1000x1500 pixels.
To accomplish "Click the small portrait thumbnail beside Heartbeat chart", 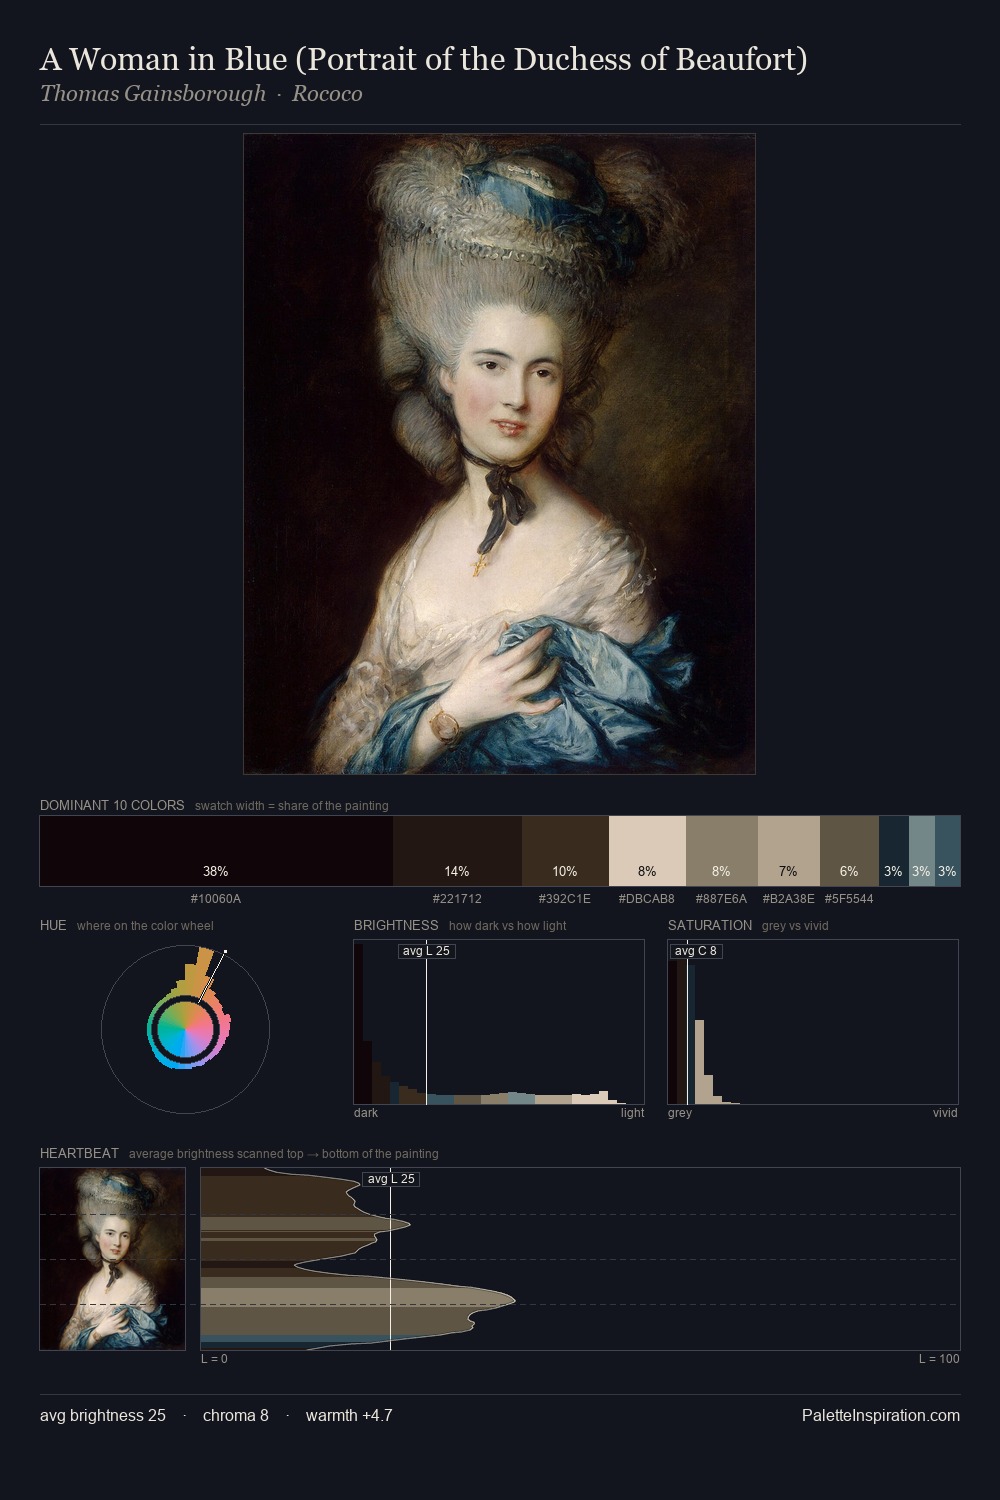I will click(x=112, y=1259).
